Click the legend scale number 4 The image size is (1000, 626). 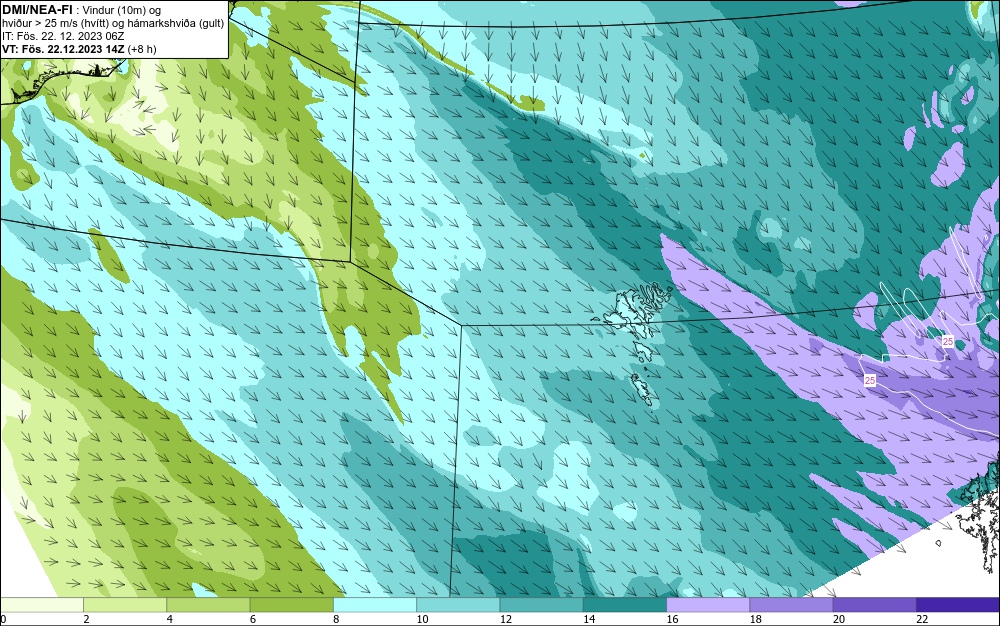[x=170, y=619]
